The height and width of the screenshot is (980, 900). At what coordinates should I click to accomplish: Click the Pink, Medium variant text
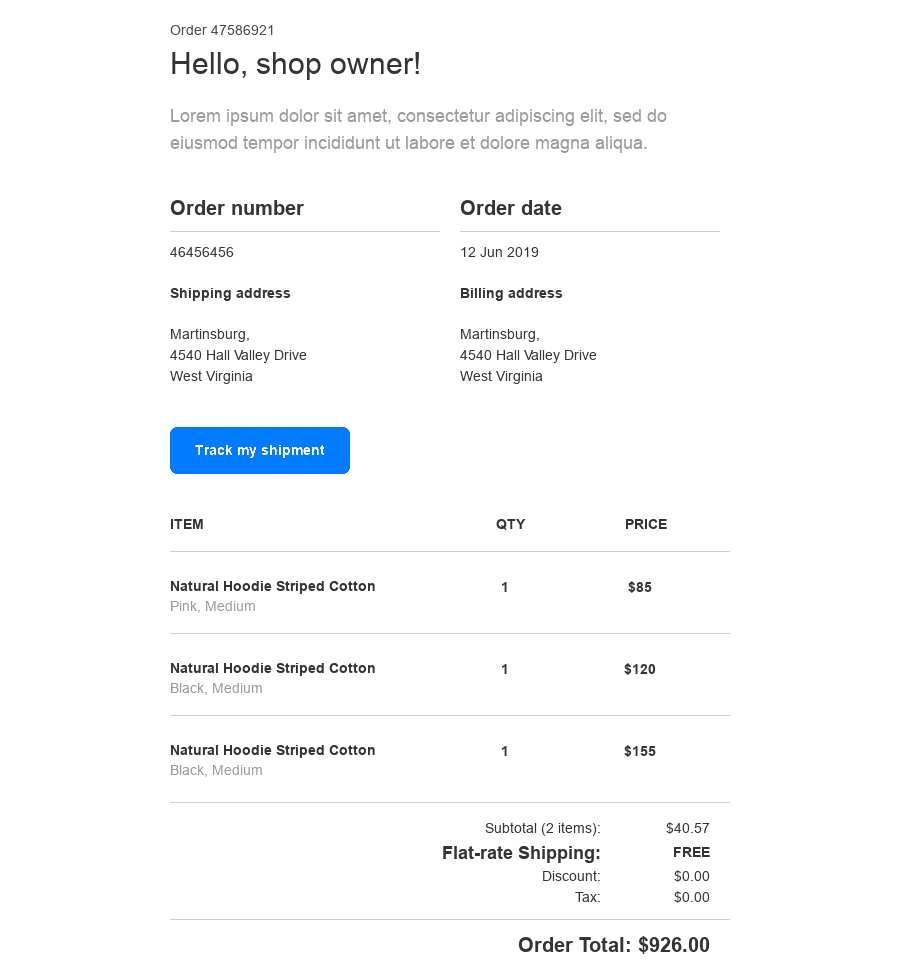213,606
